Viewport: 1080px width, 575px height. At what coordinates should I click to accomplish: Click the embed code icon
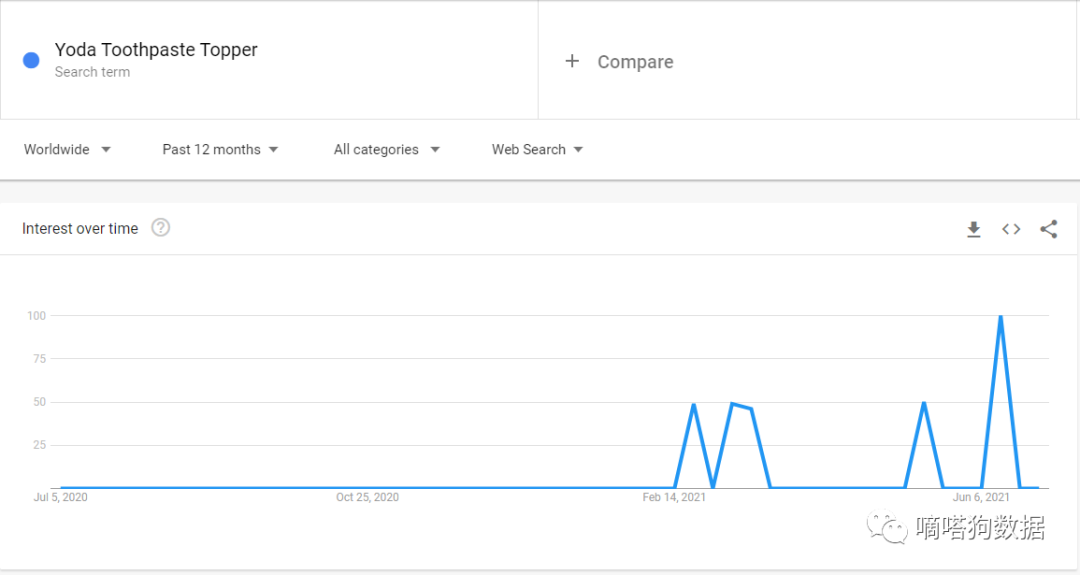tap(1011, 229)
